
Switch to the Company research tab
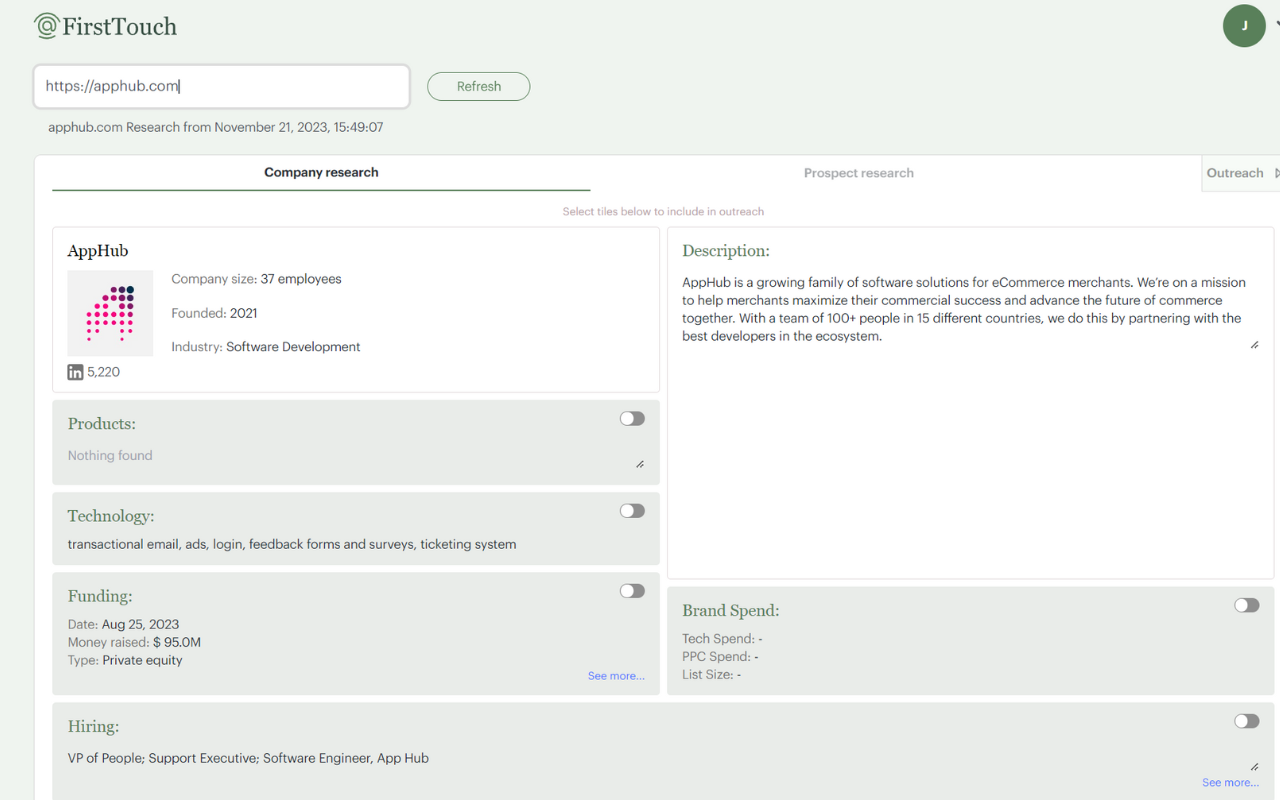click(321, 172)
